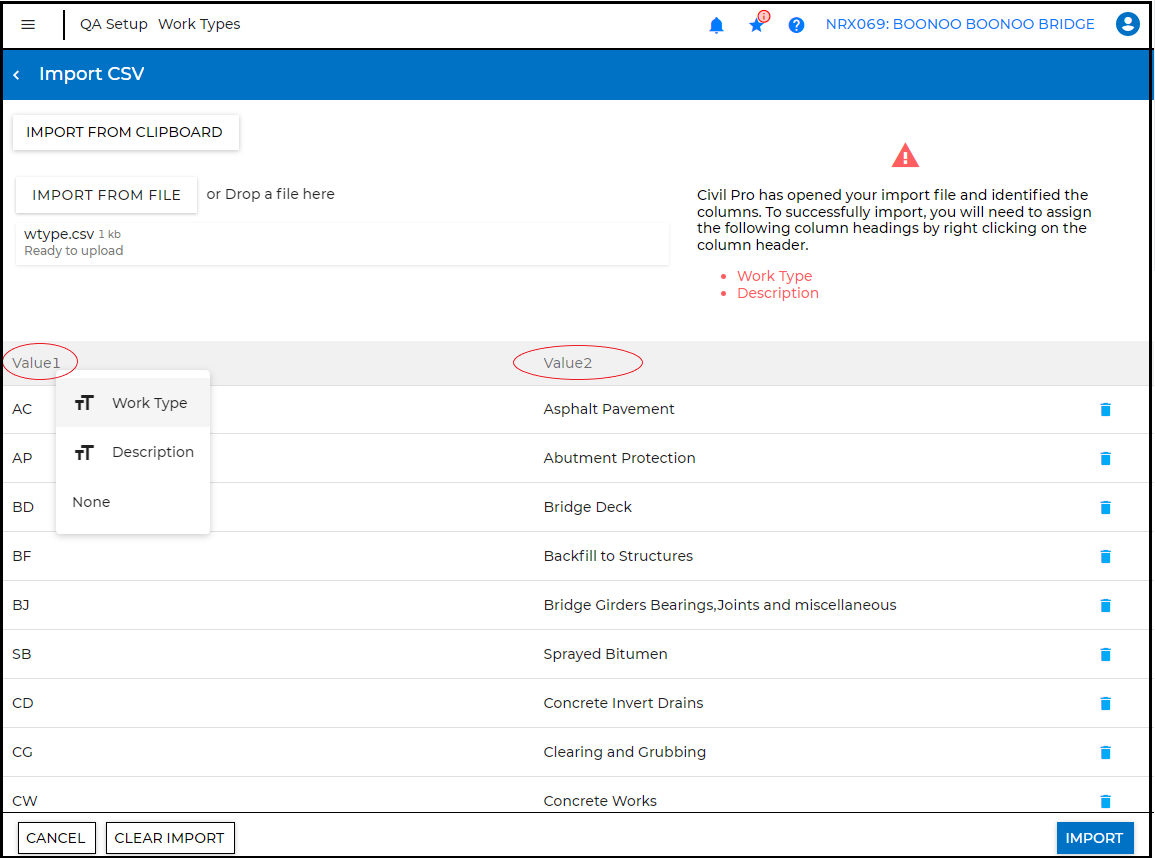Click the 'BF' code cell
Viewport: 1155px width, 858px height.
(21, 556)
